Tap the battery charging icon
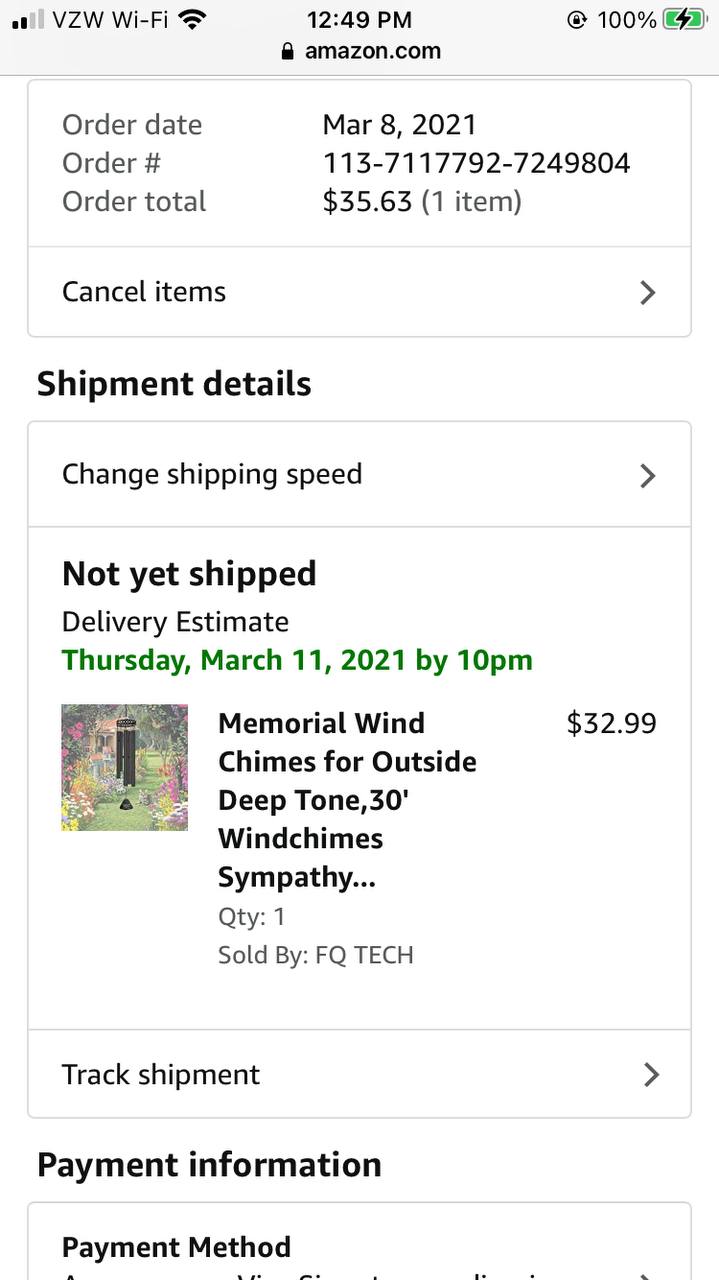This screenshot has height=1280, width=719. (x=684, y=20)
